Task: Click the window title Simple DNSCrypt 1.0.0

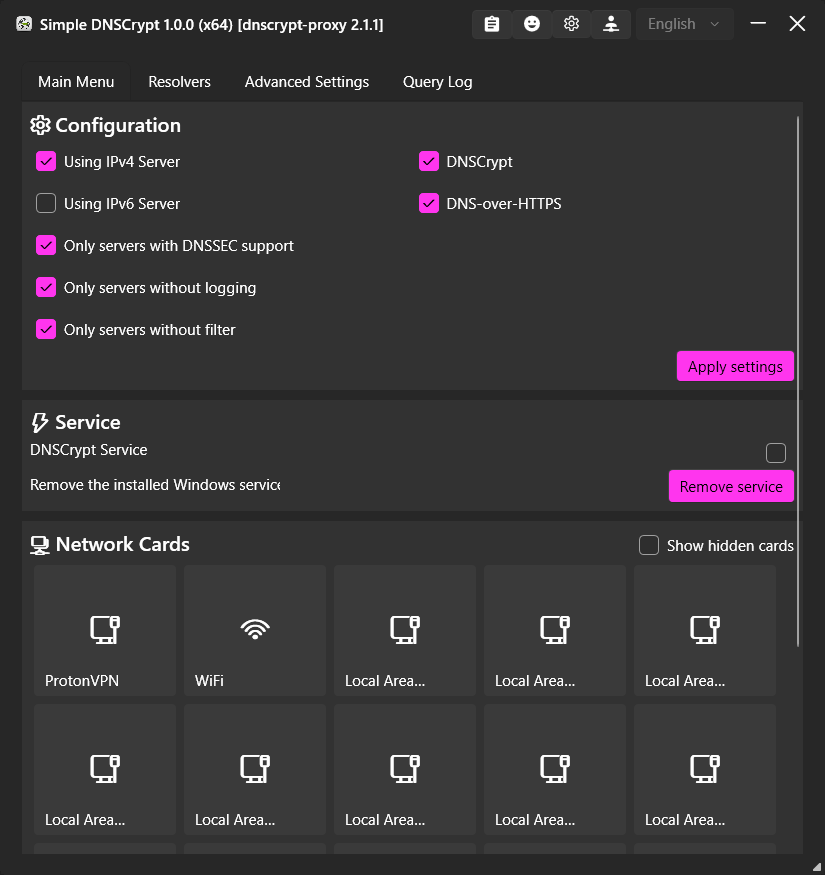Action: pos(212,25)
